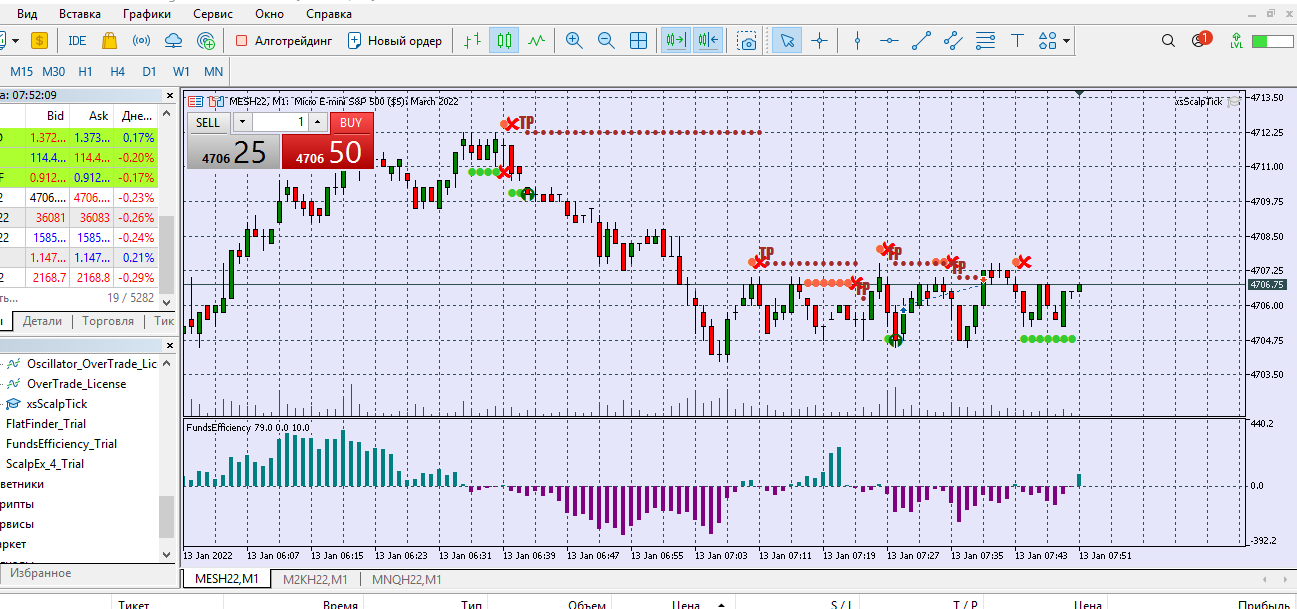
Task: Switch chart to candlesticks
Action: pyautogui.click(x=504, y=41)
